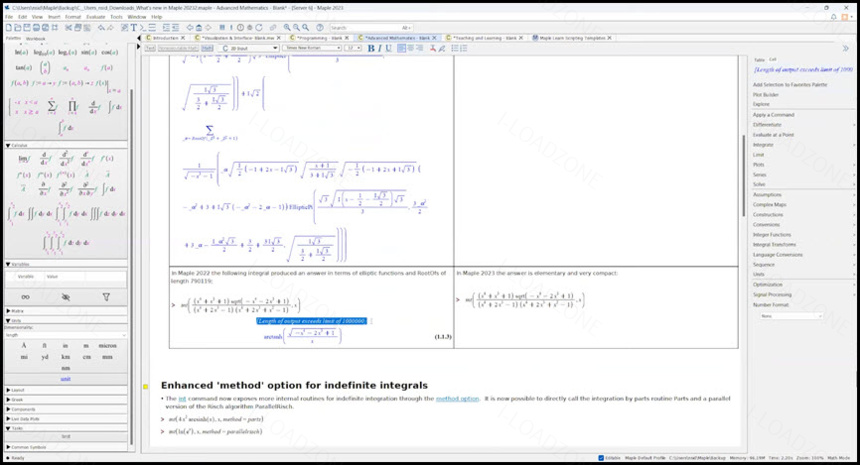Insert the triple integral f dx dy dz template
The width and height of the screenshot is (860, 465).
[108, 213]
